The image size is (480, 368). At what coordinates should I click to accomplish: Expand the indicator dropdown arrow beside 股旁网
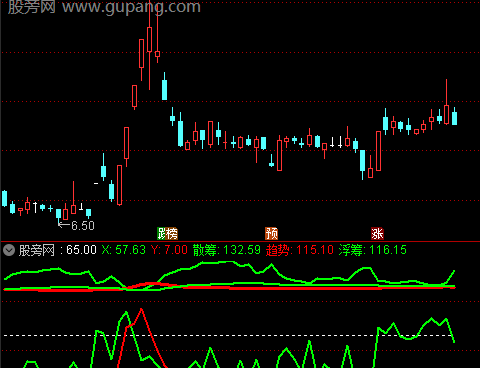click(9, 250)
